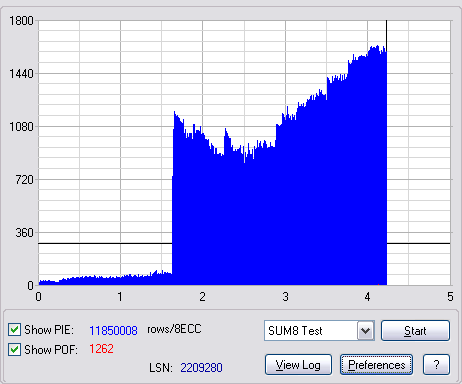Click the rows/8ECC unit label
Screen dimensions: 462x384
174,329
